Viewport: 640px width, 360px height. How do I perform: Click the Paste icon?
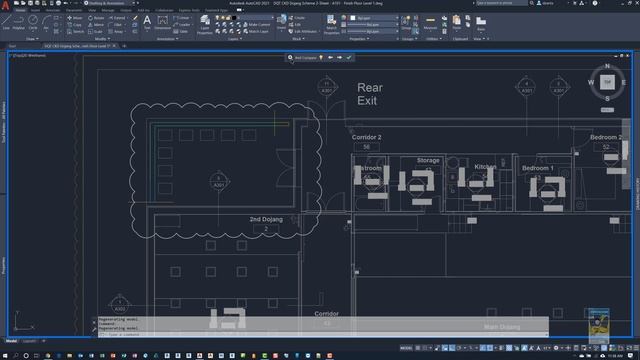click(457, 22)
